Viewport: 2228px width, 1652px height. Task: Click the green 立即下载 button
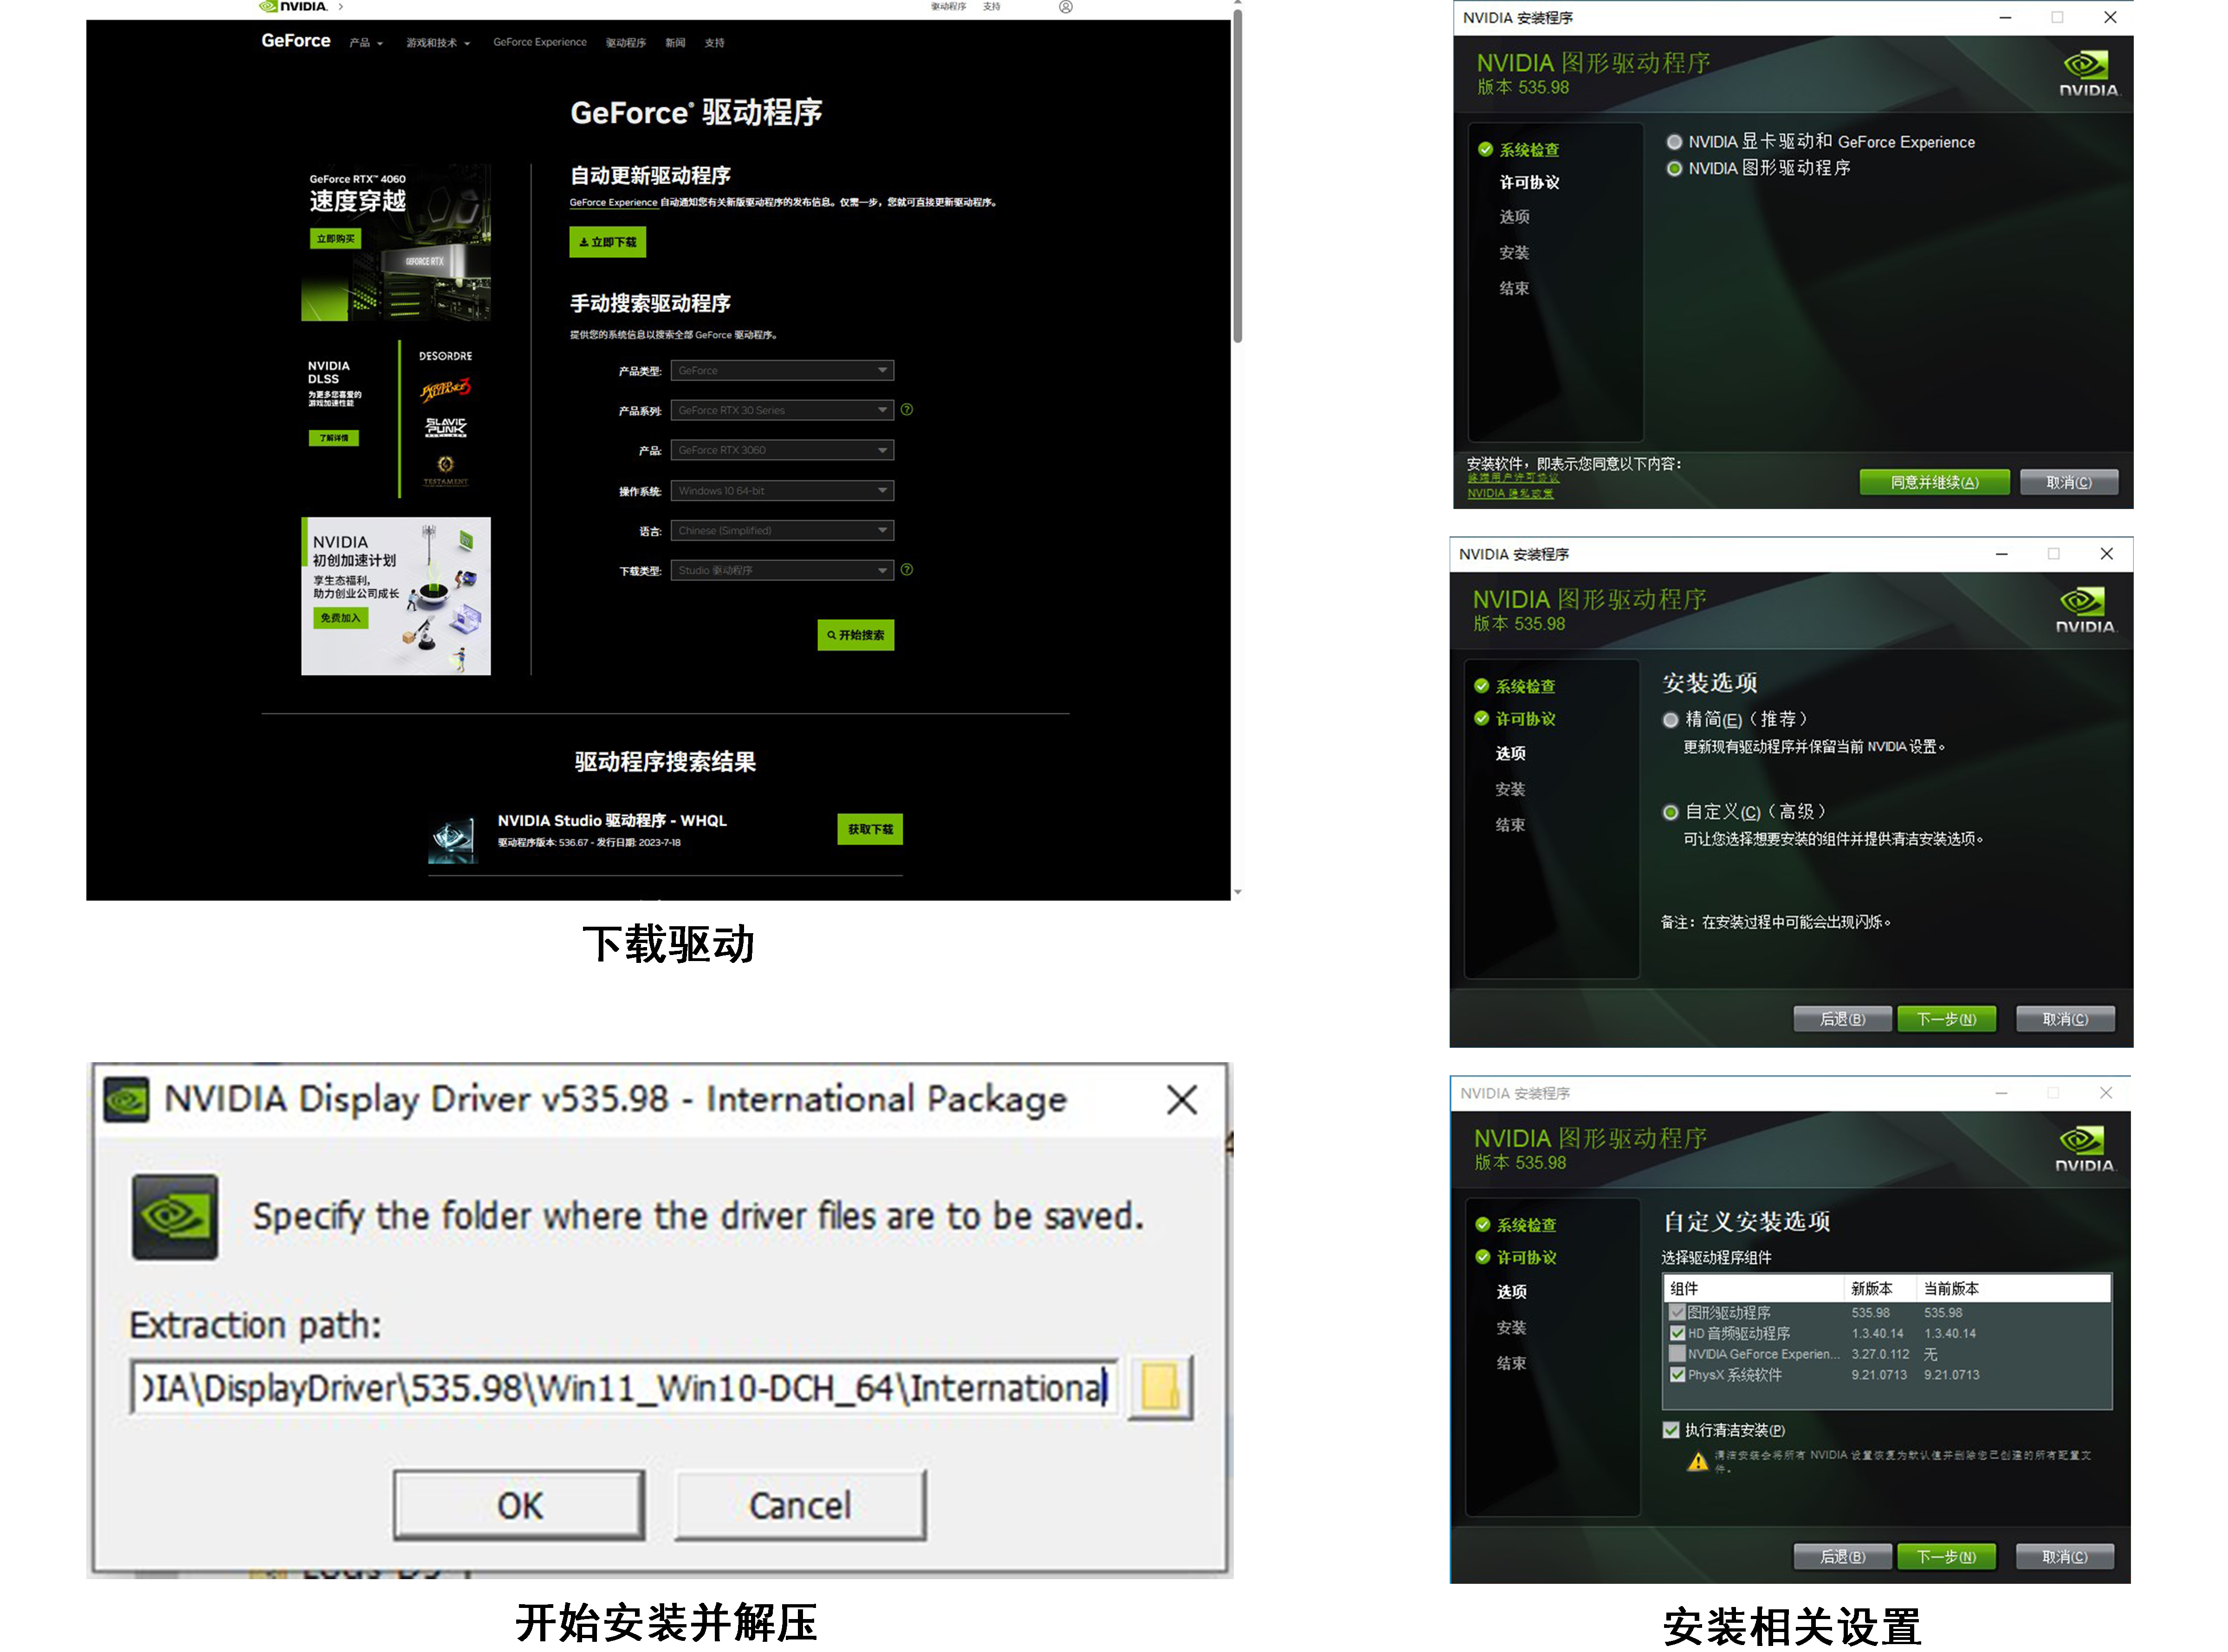pyautogui.click(x=608, y=242)
